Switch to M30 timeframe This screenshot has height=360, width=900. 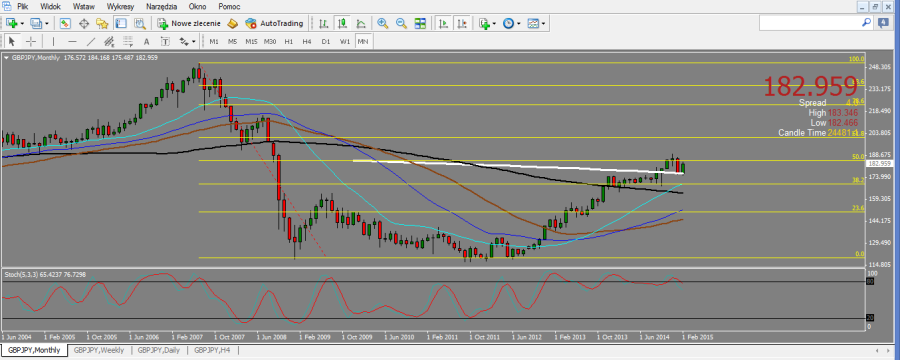270,41
